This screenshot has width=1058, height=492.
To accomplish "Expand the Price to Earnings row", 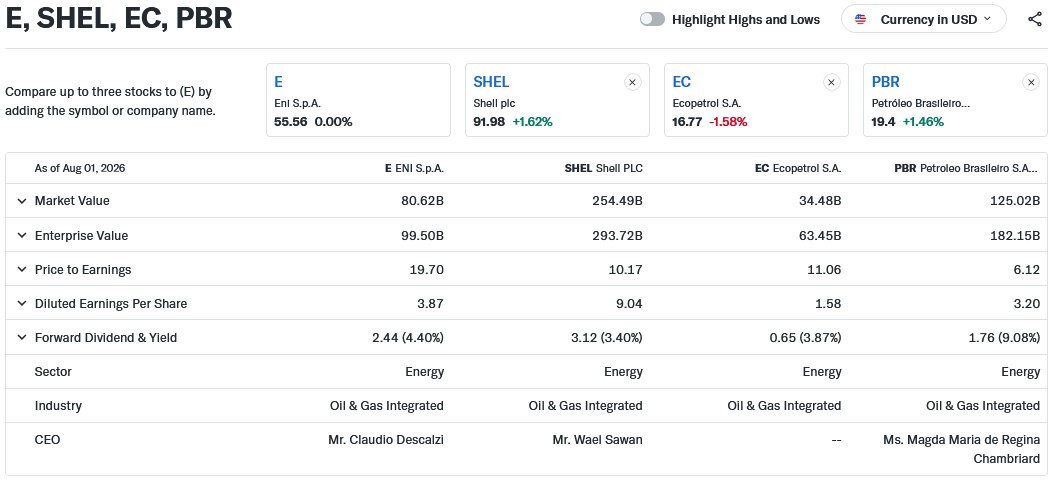I will coord(22,269).
